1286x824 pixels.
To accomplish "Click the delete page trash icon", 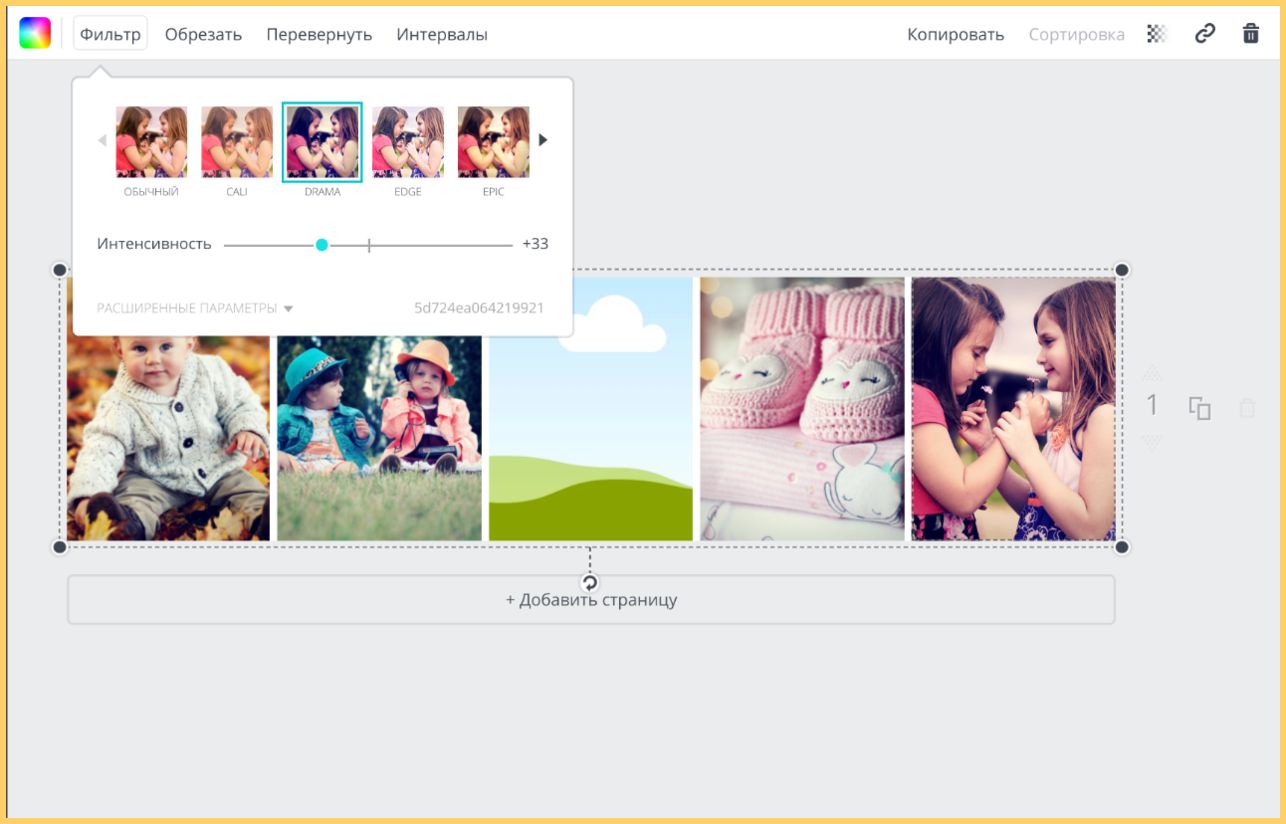I will (x=1247, y=408).
